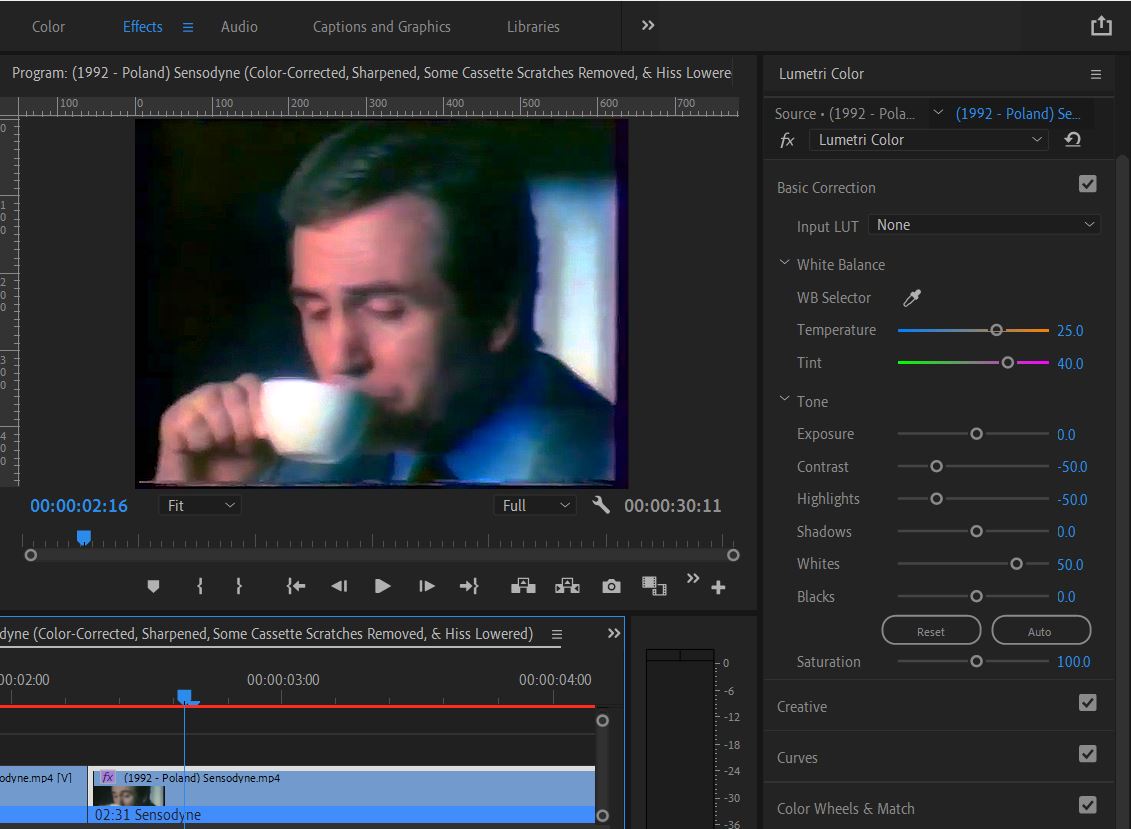The height and width of the screenshot is (829, 1131).
Task: Open the timeline sequence panel menu
Action: coord(557,634)
